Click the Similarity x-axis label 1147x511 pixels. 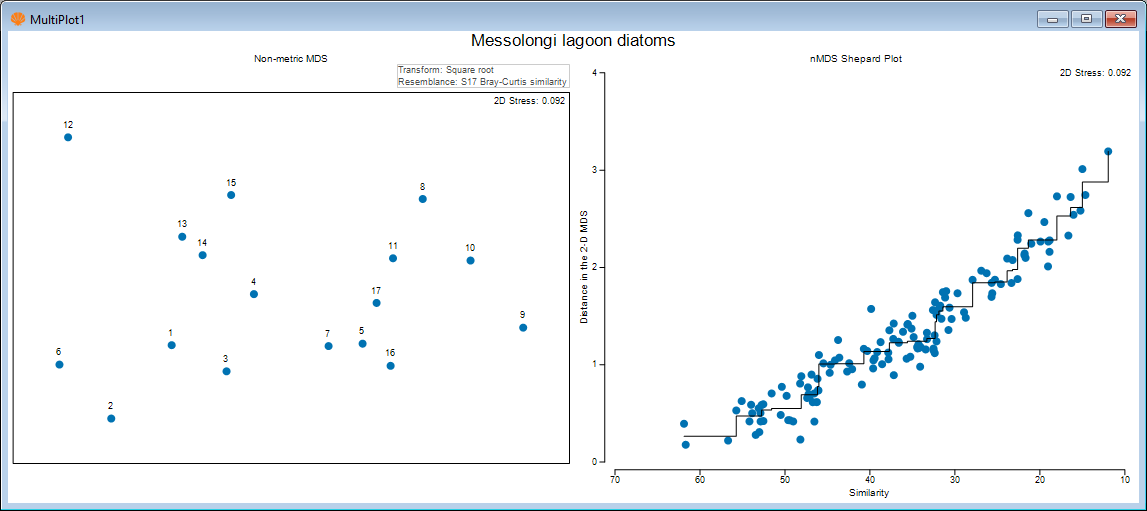pos(868,492)
